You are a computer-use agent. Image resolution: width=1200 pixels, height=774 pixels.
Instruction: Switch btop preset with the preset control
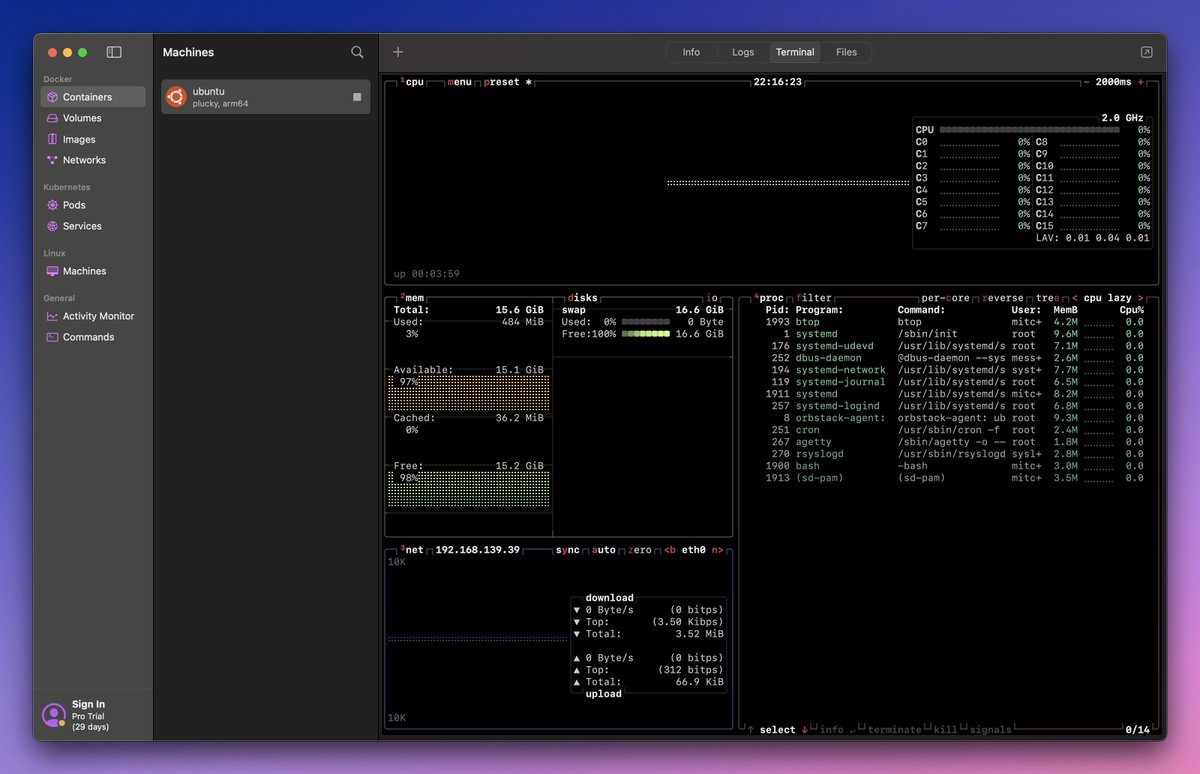(x=502, y=83)
